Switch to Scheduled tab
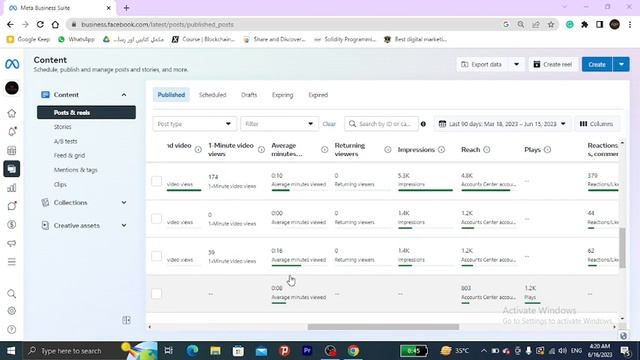640x360 pixels. click(x=212, y=95)
